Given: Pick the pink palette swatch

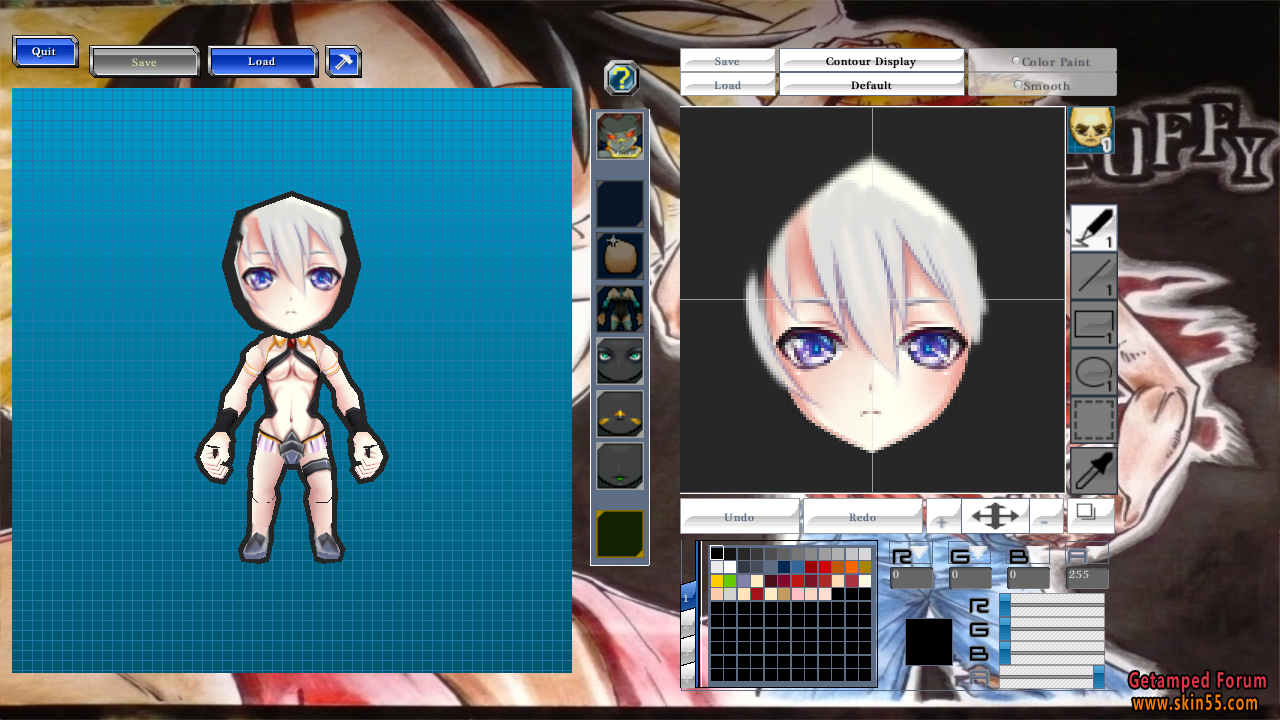Looking at the screenshot, I should (798, 594).
